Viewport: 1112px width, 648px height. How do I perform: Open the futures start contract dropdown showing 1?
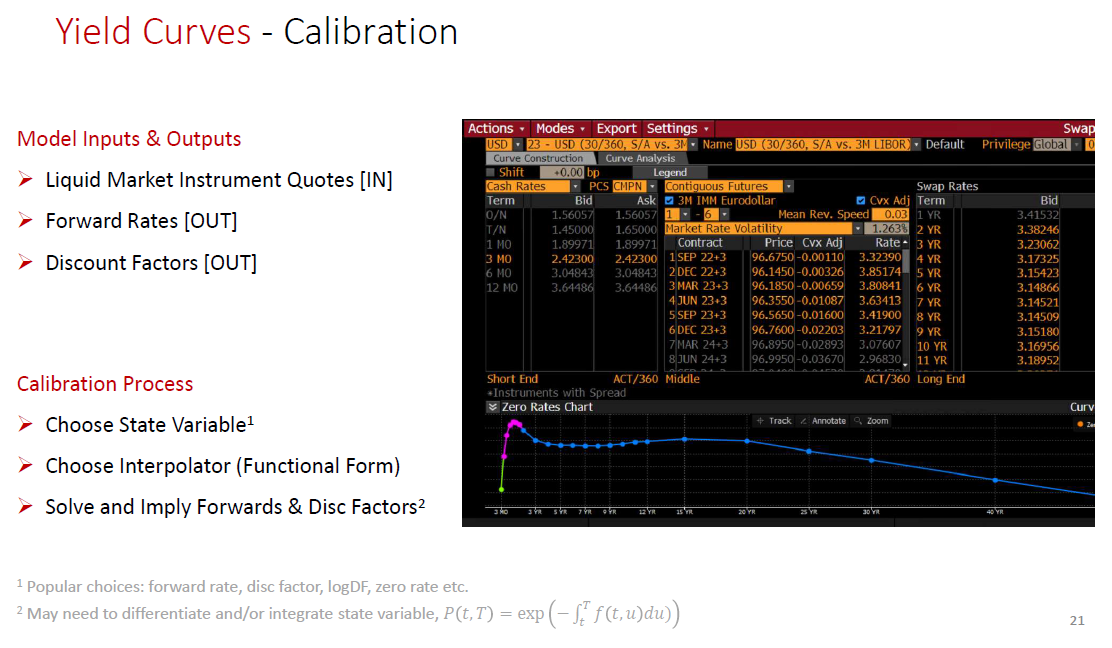pos(685,214)
